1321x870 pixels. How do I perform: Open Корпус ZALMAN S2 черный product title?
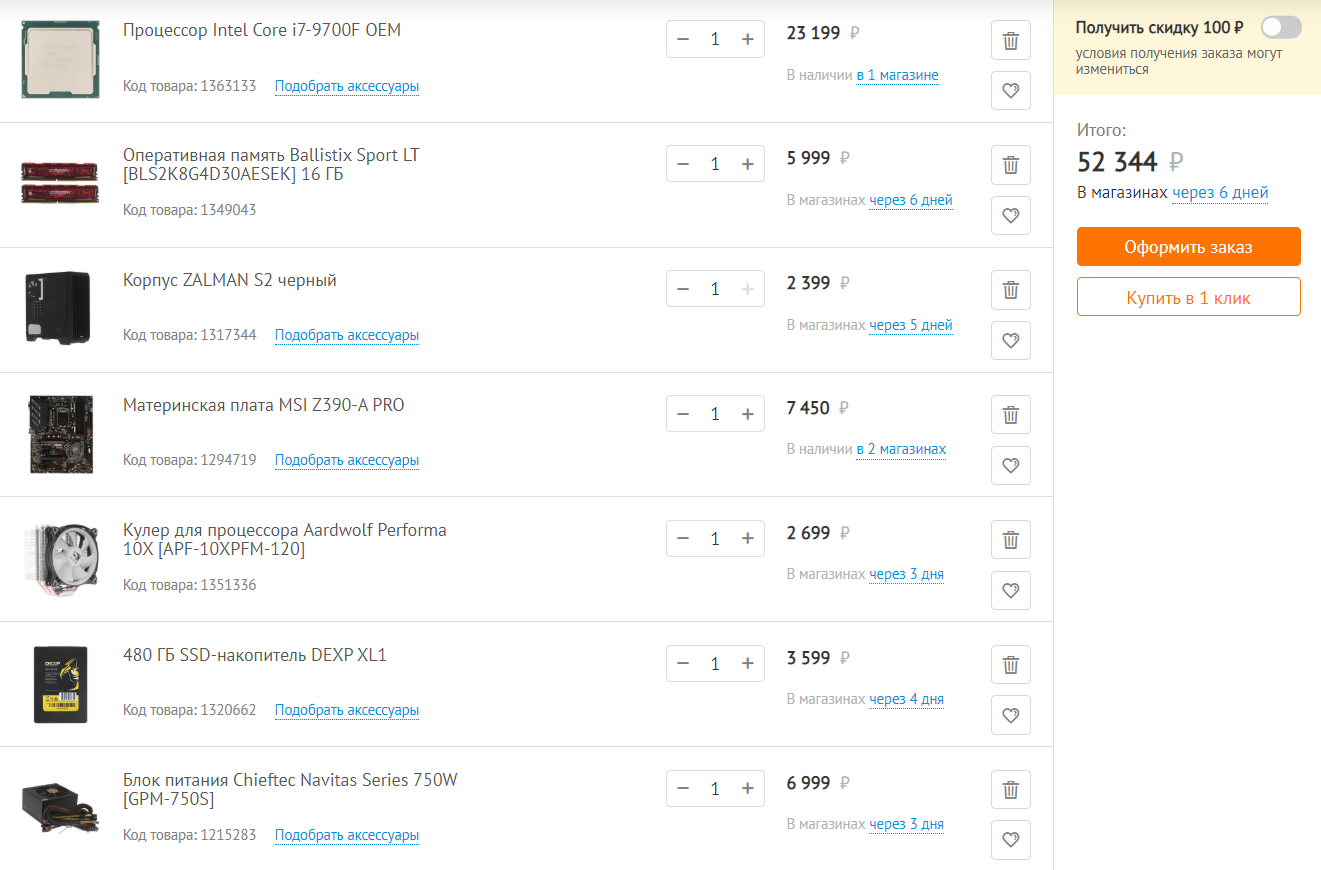(x=230, y=281)
